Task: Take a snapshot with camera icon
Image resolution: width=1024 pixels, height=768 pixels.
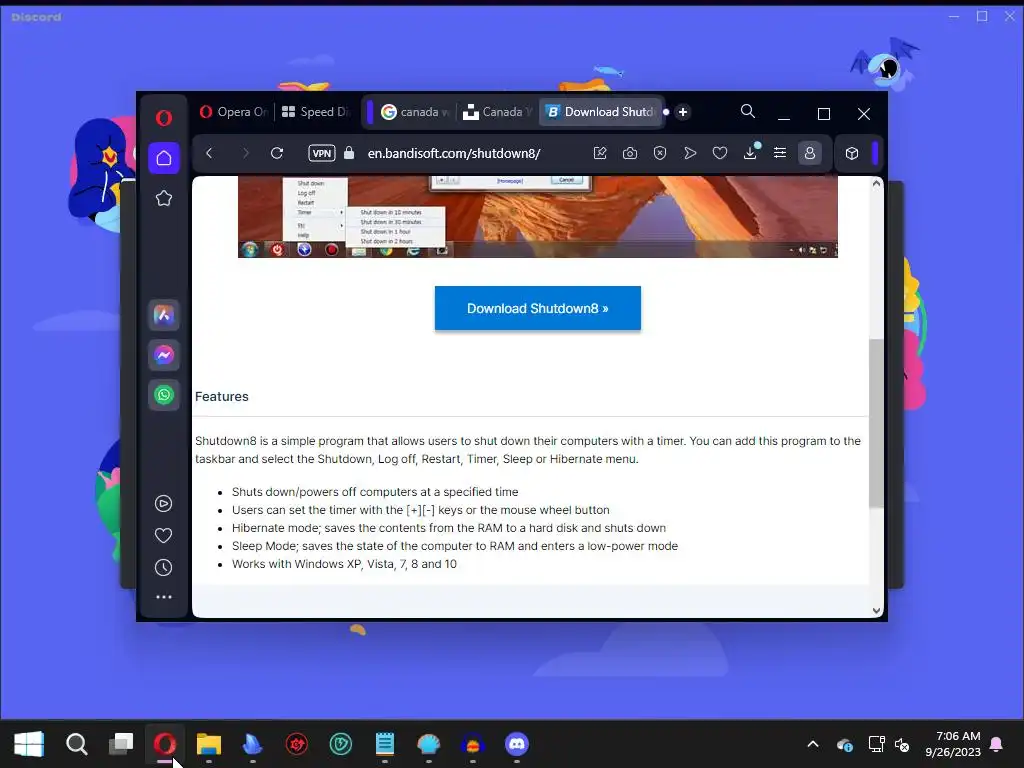Action: click(x=630, y=153)
